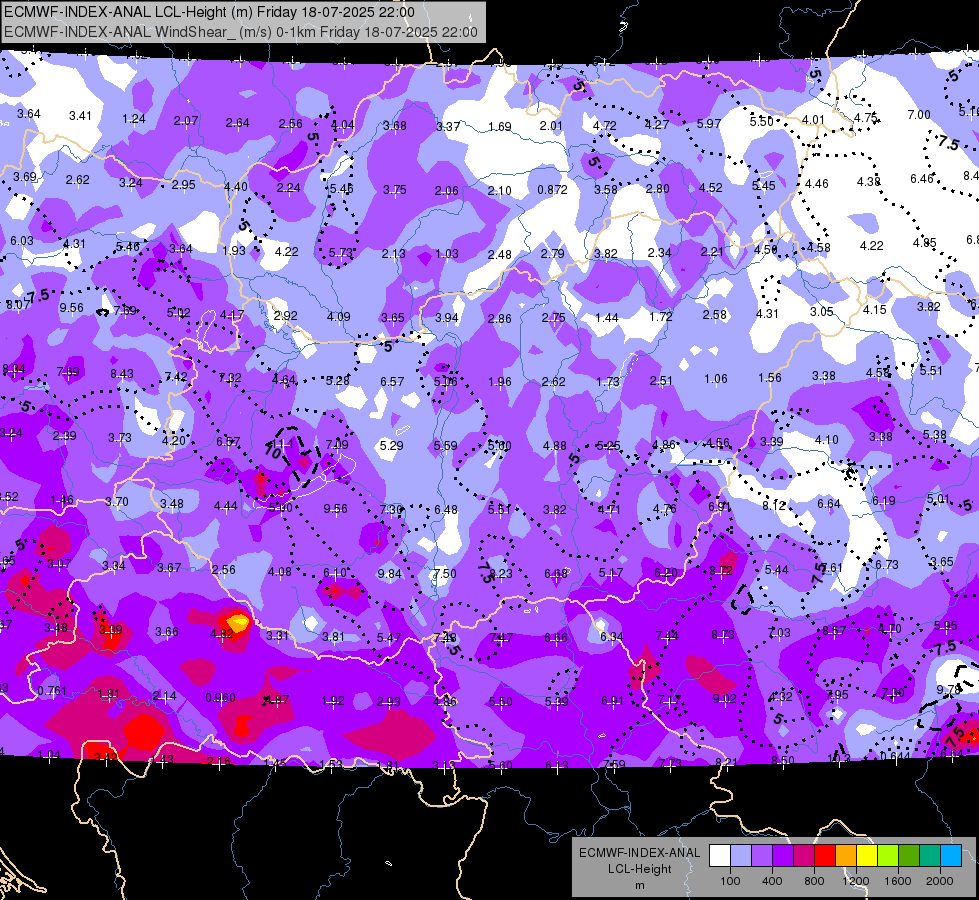Click the legend tick label 400
The width and height of the screenshot is (979, 900).
click(x=772, y=881)
